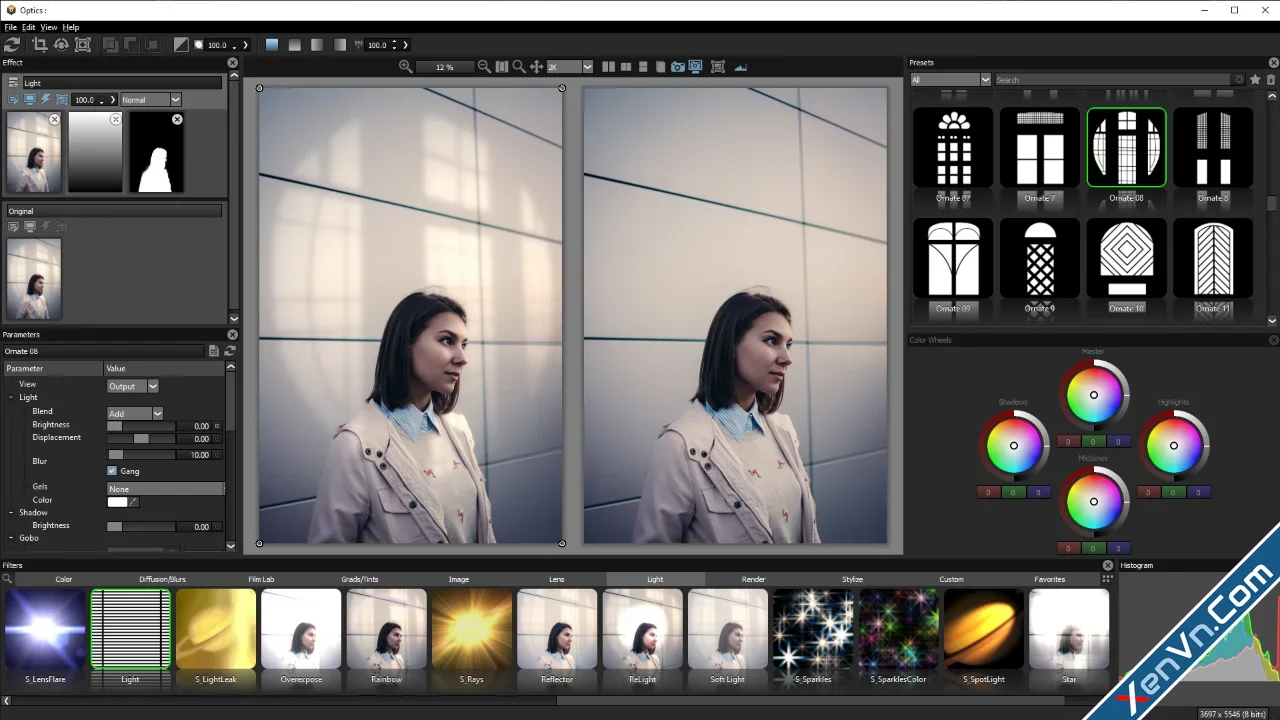Select the Overexpose filter thumbnail

click(301, 629)
